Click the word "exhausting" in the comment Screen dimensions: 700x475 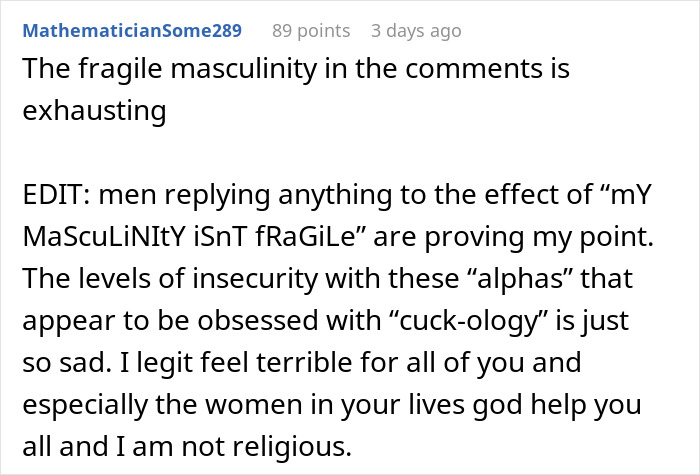[94, 111]
